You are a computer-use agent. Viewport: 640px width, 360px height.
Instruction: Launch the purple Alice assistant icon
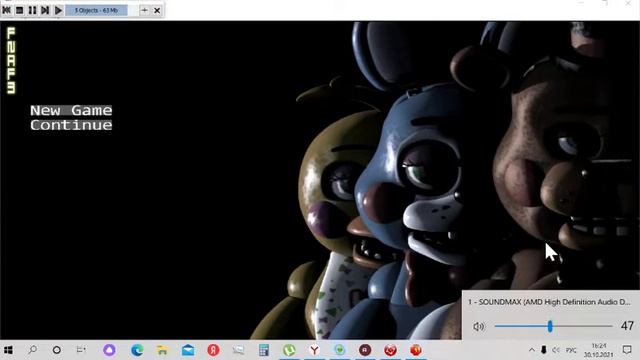point(109,350)
